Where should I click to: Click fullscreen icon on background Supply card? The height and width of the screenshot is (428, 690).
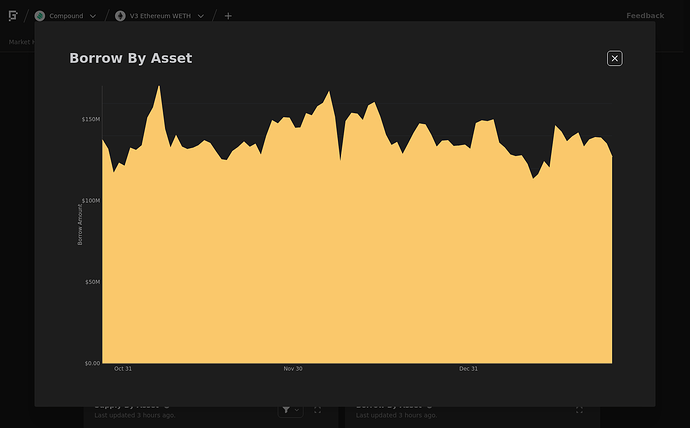(x=317, y=410)
